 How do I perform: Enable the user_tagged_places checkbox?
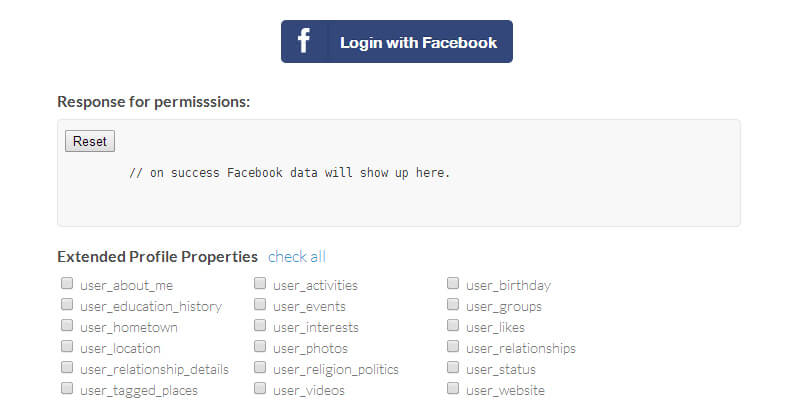click(x=67, y=389)
